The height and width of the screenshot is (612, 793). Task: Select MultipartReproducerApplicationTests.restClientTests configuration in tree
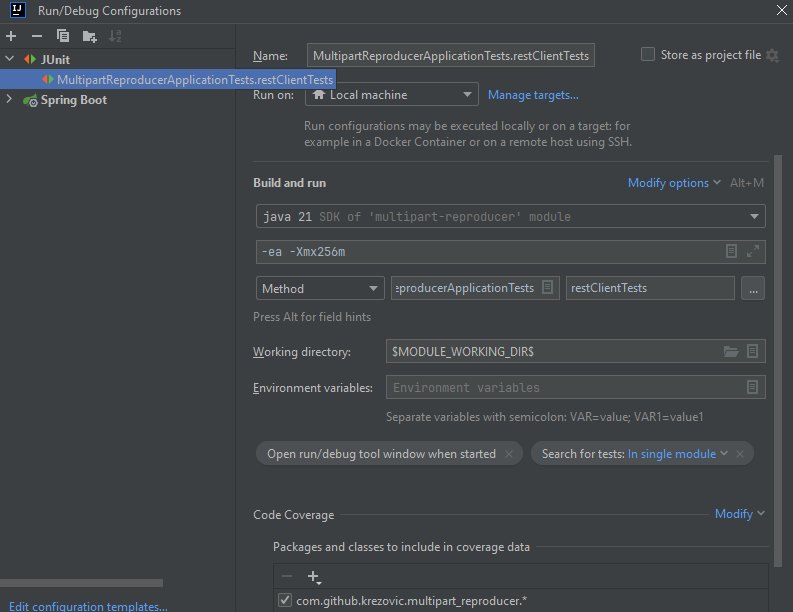pyautogui.click(x=195, y=79)
